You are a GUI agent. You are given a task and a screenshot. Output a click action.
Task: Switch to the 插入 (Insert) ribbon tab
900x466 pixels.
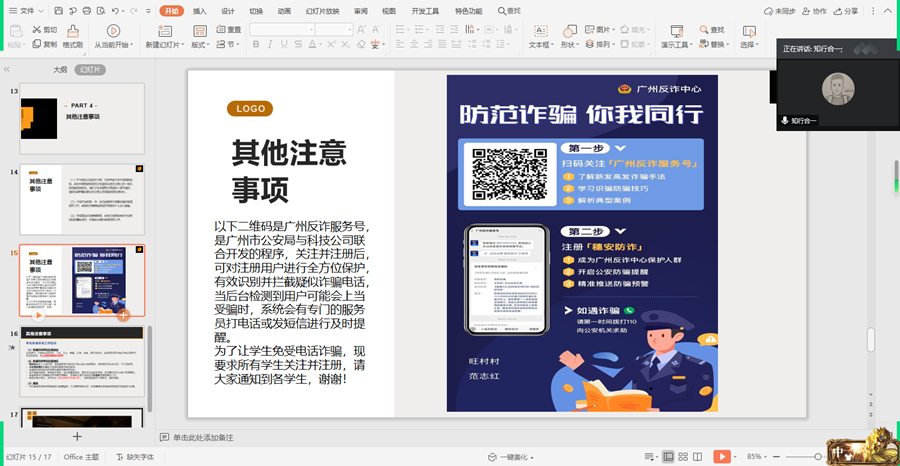click(200, 11)
